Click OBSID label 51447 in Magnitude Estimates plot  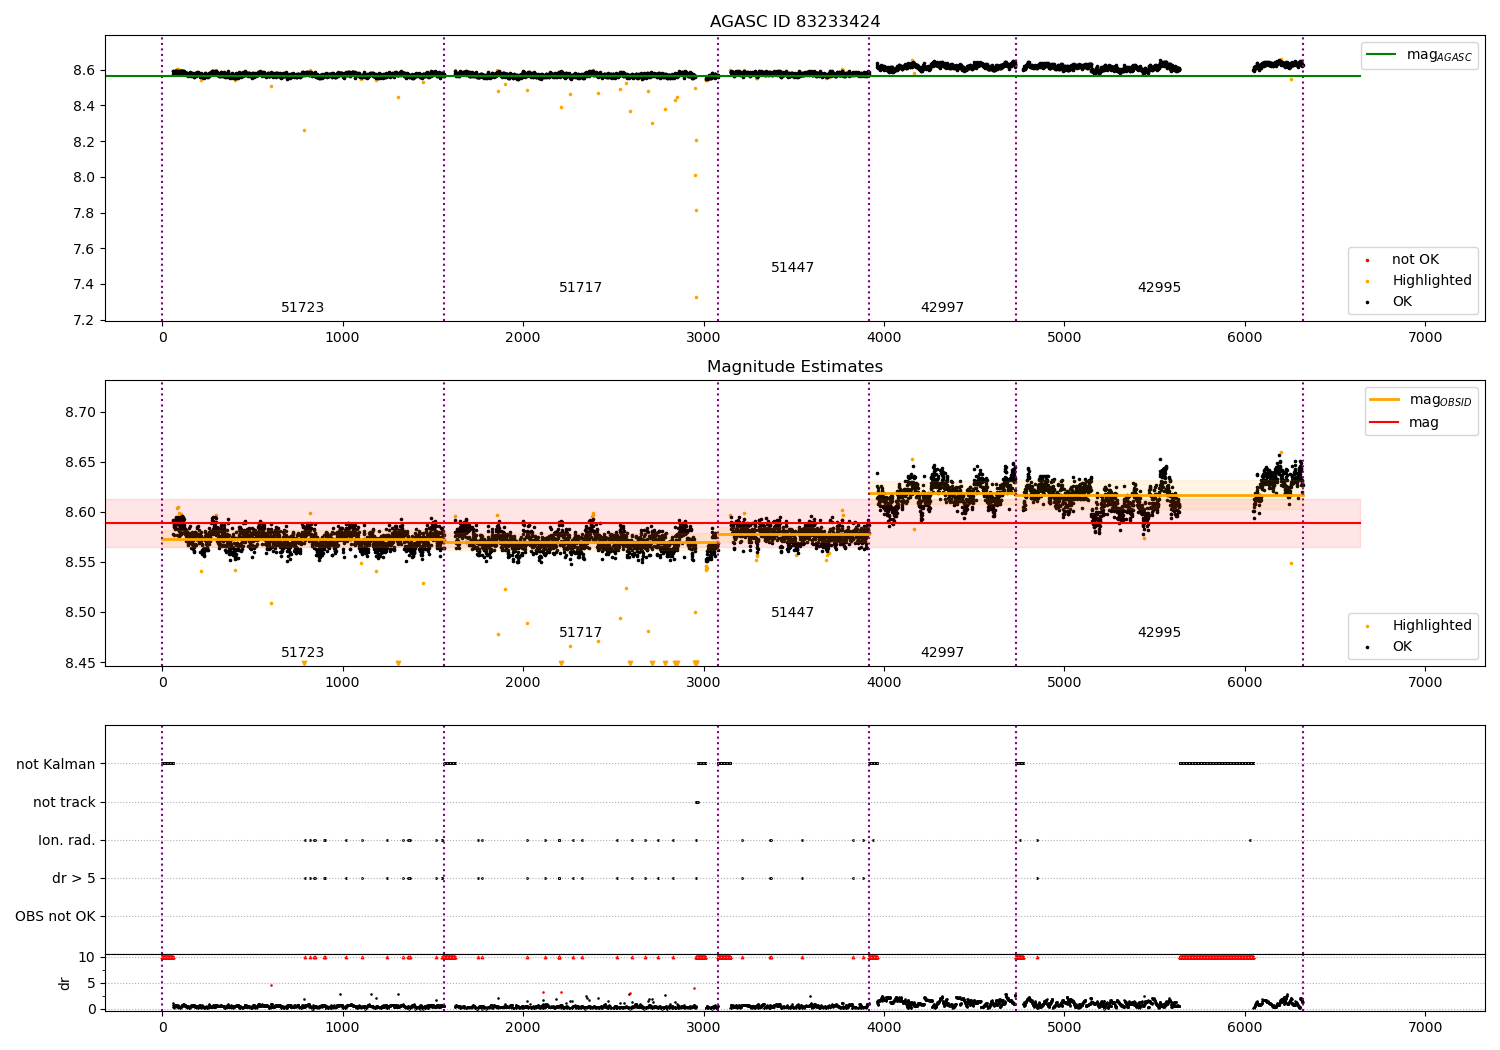tap(792, 613)
